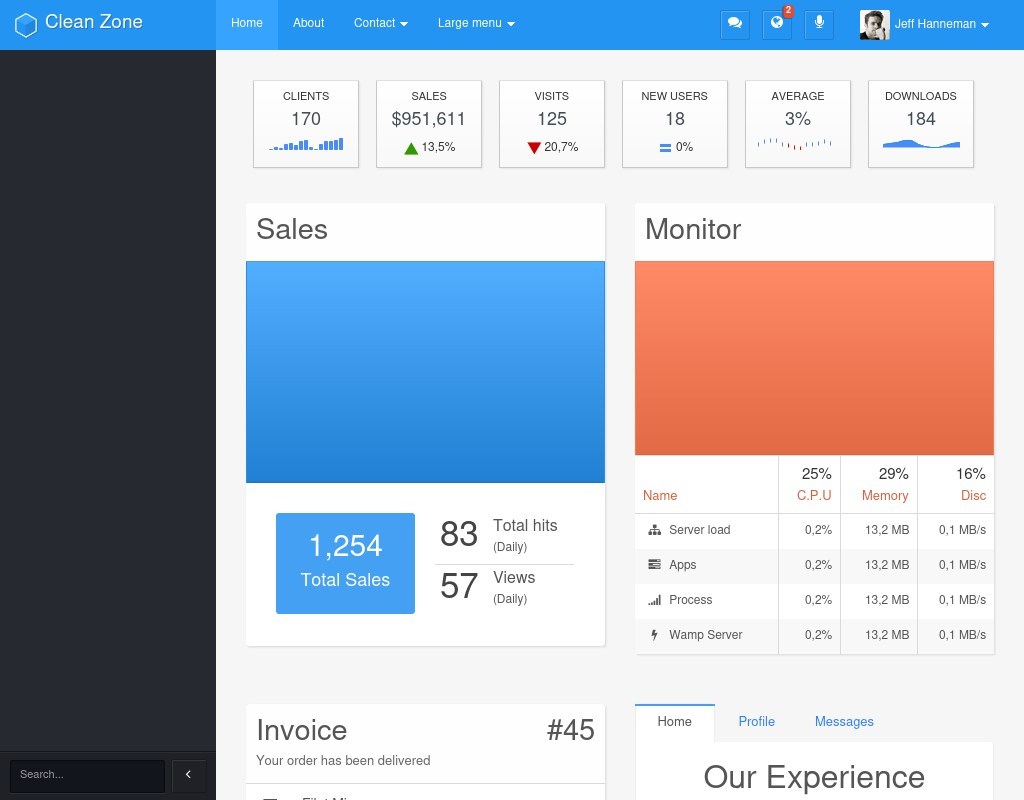This screenshot has width=1024, height=800.
Task: Open the chat messages icon in navbar
Action: [735, 24]
